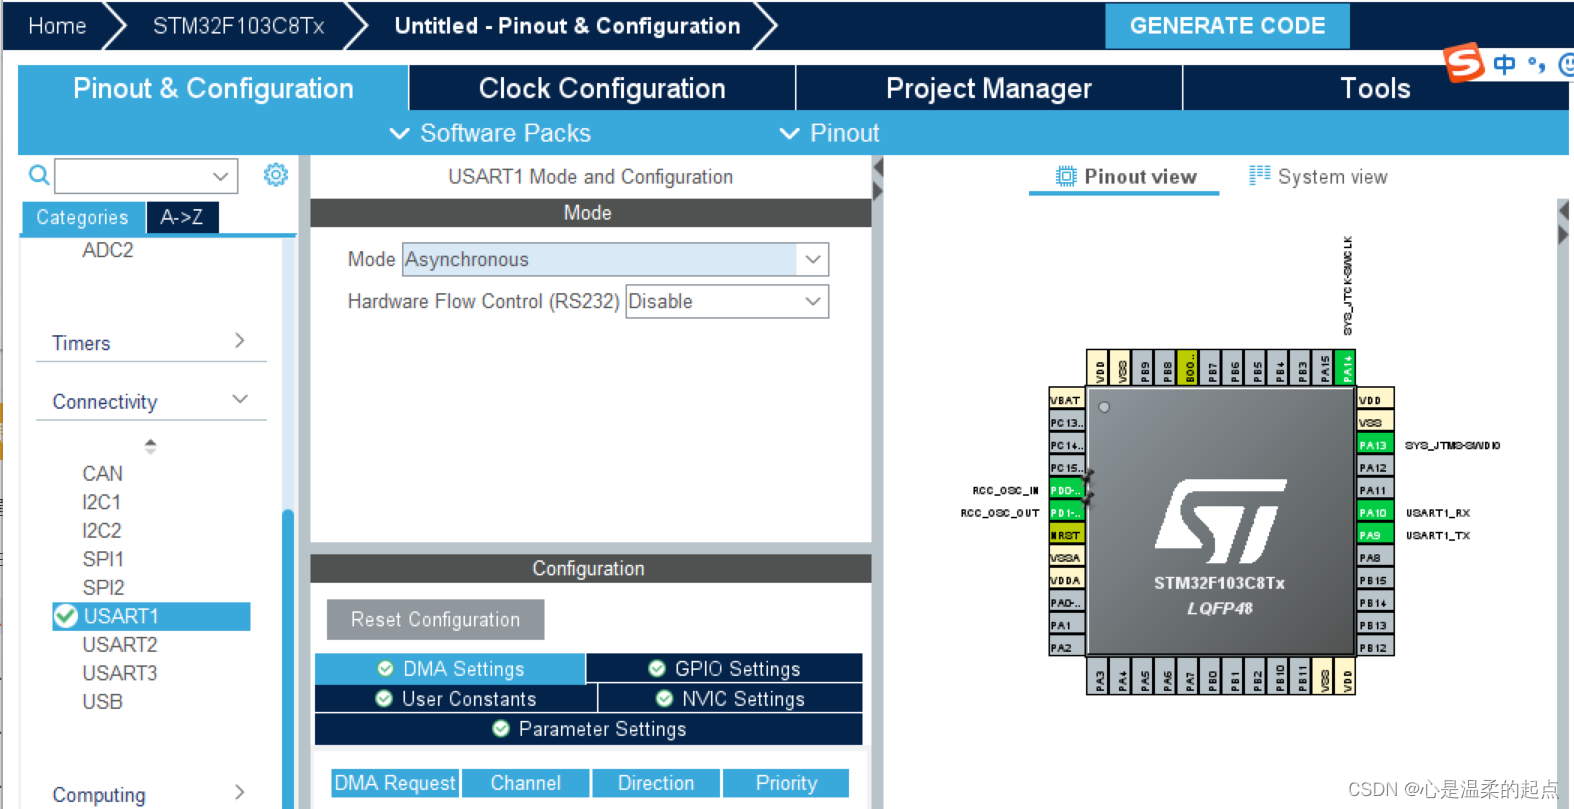Open the NVIC Settings tab
1574x809 pixels.
[730, 698]
